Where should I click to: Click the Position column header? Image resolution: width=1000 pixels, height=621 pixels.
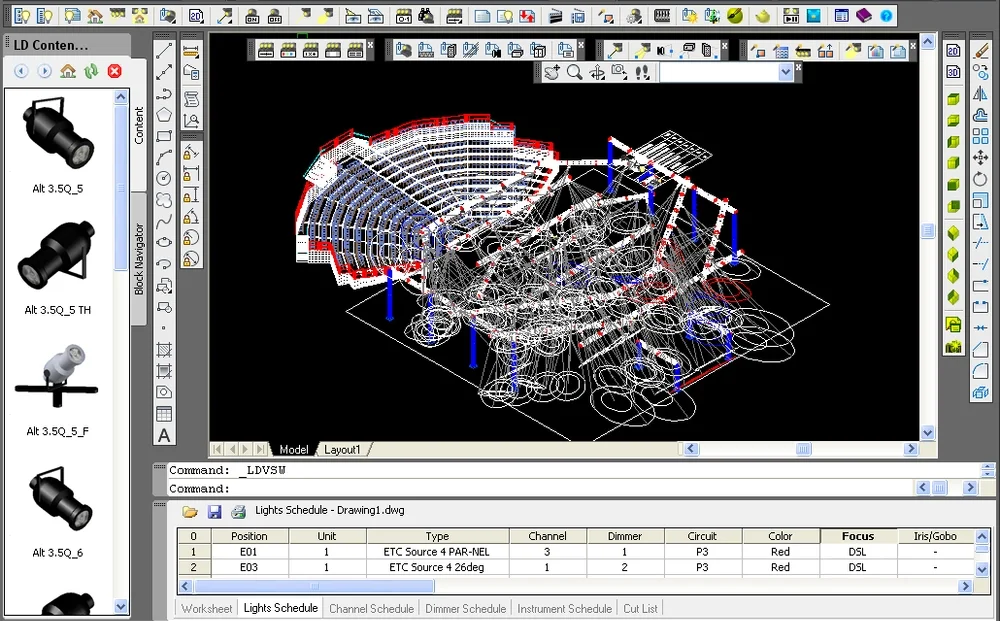(x=249, y=536)
